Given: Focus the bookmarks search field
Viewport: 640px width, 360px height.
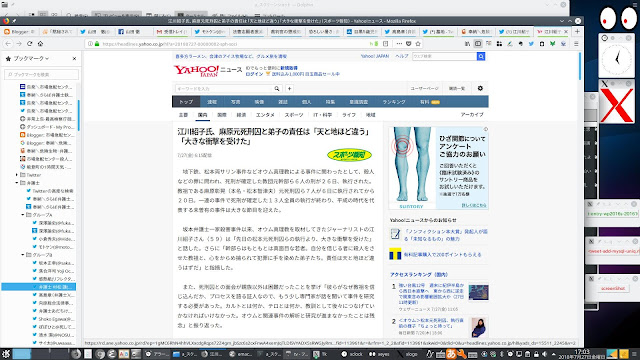Looking at the screenshot, I should 41,75.
